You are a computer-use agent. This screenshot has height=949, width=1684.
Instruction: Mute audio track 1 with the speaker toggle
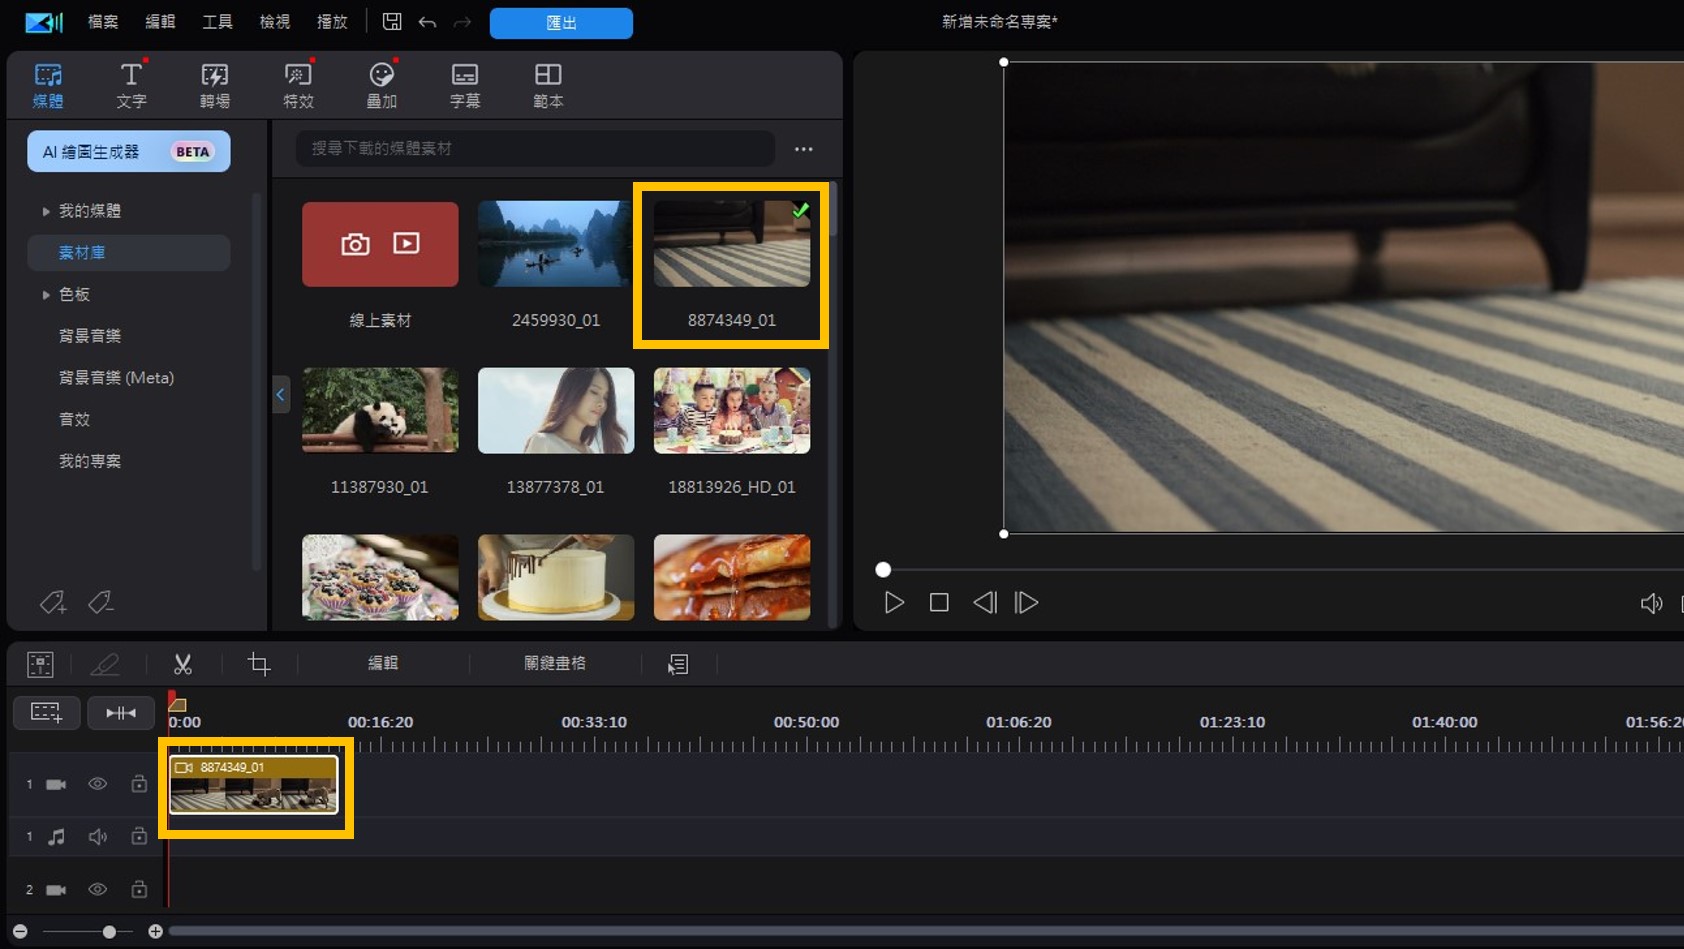click(x=97, y=836)
